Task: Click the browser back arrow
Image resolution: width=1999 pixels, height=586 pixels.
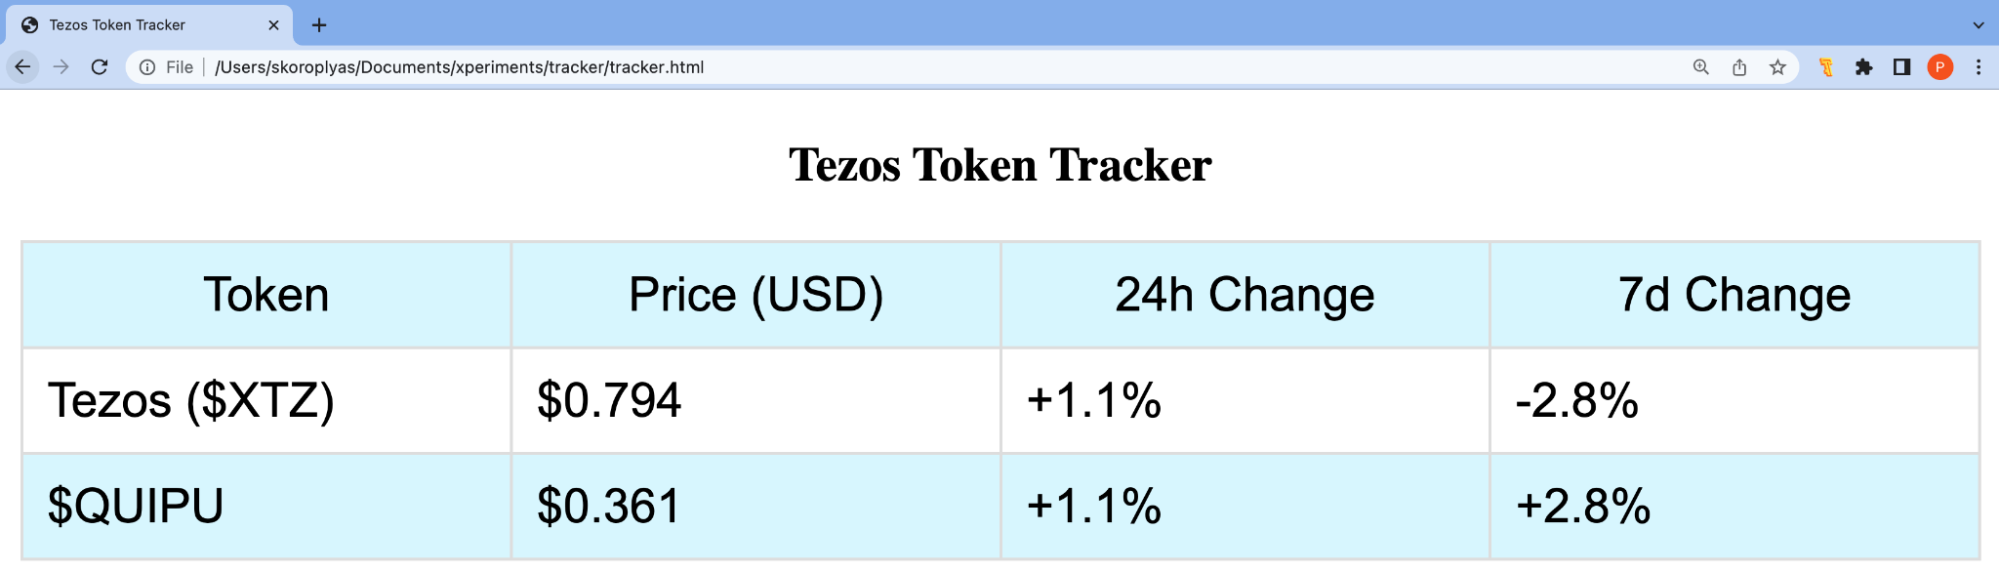Action: pos(22,67)
